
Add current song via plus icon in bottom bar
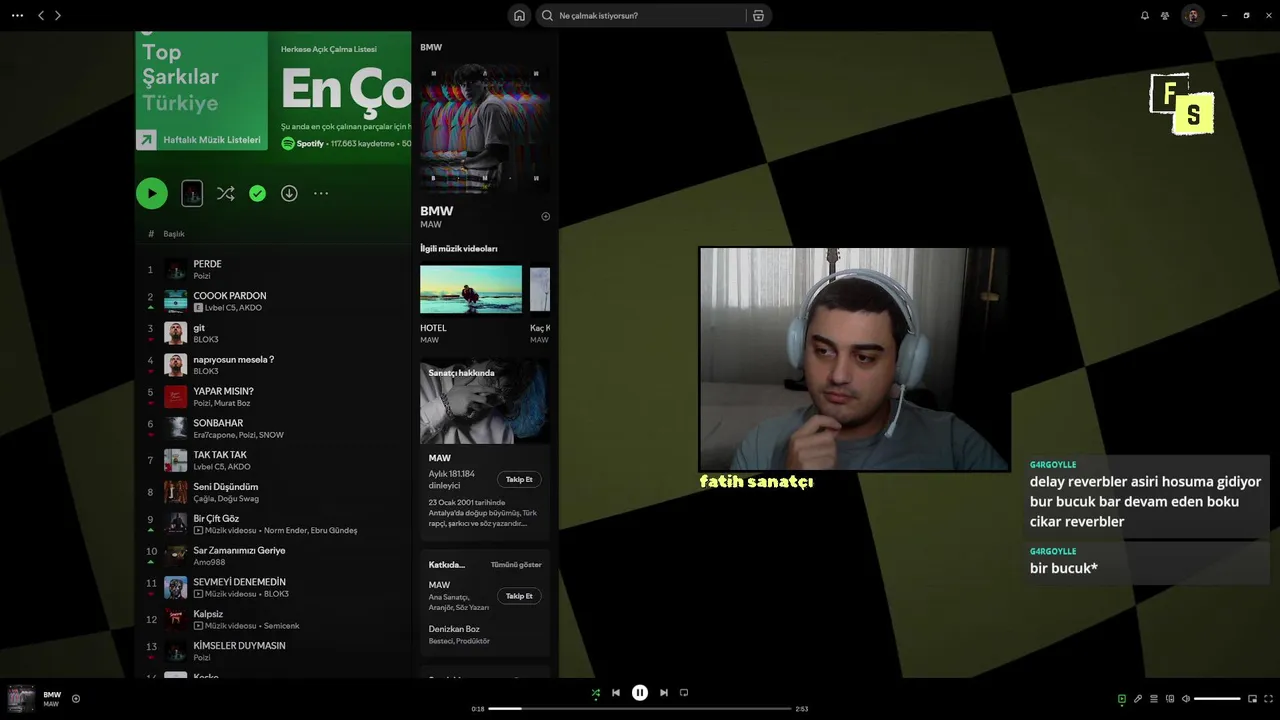tap(76, 699)
